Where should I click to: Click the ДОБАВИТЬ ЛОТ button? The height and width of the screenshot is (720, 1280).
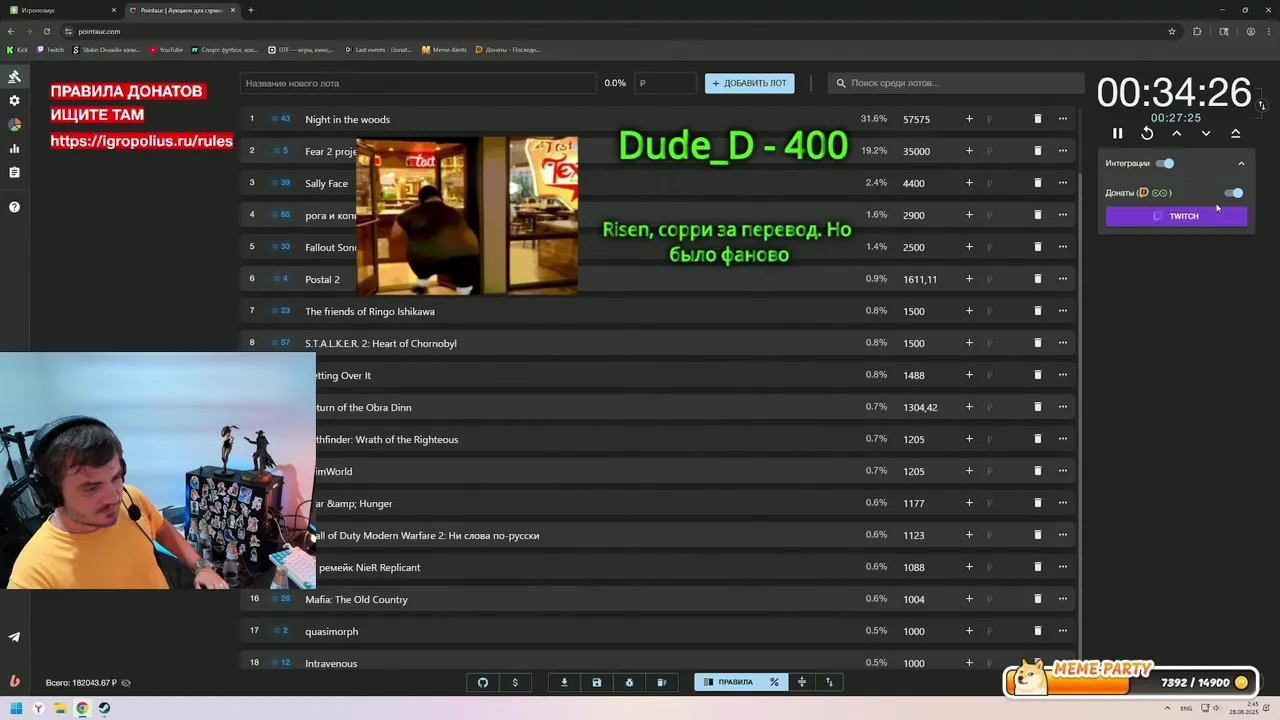tap(749, 83)
